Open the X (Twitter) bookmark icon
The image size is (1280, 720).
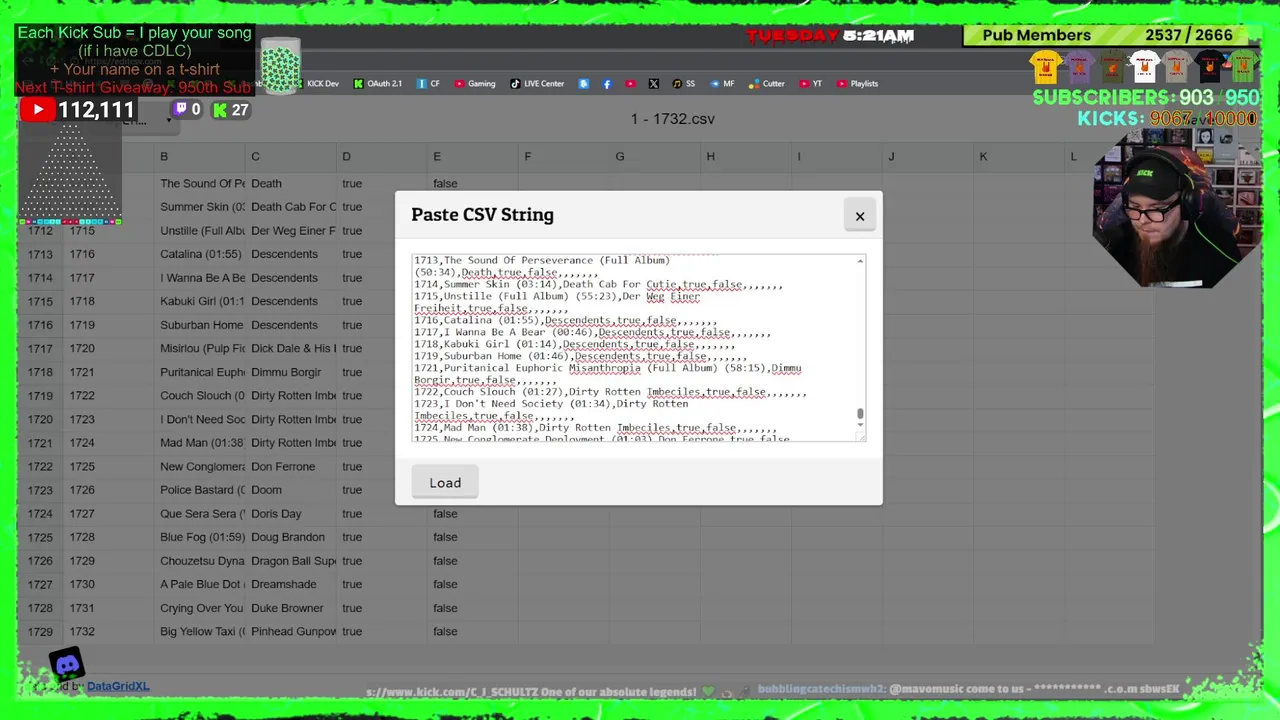(654, 84)
